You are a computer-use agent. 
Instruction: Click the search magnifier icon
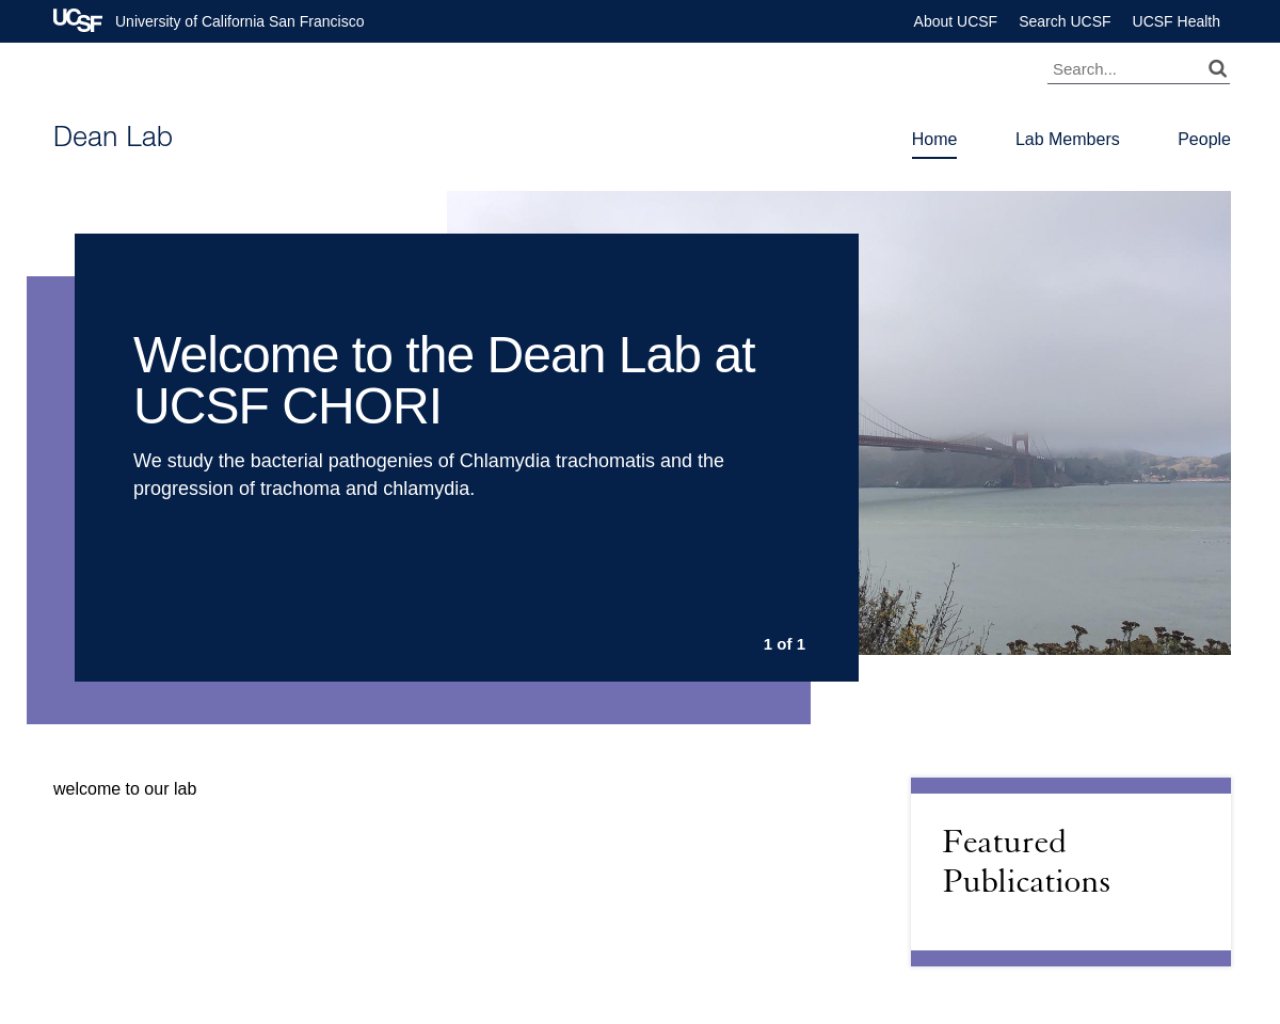(x=1217, y=68)
